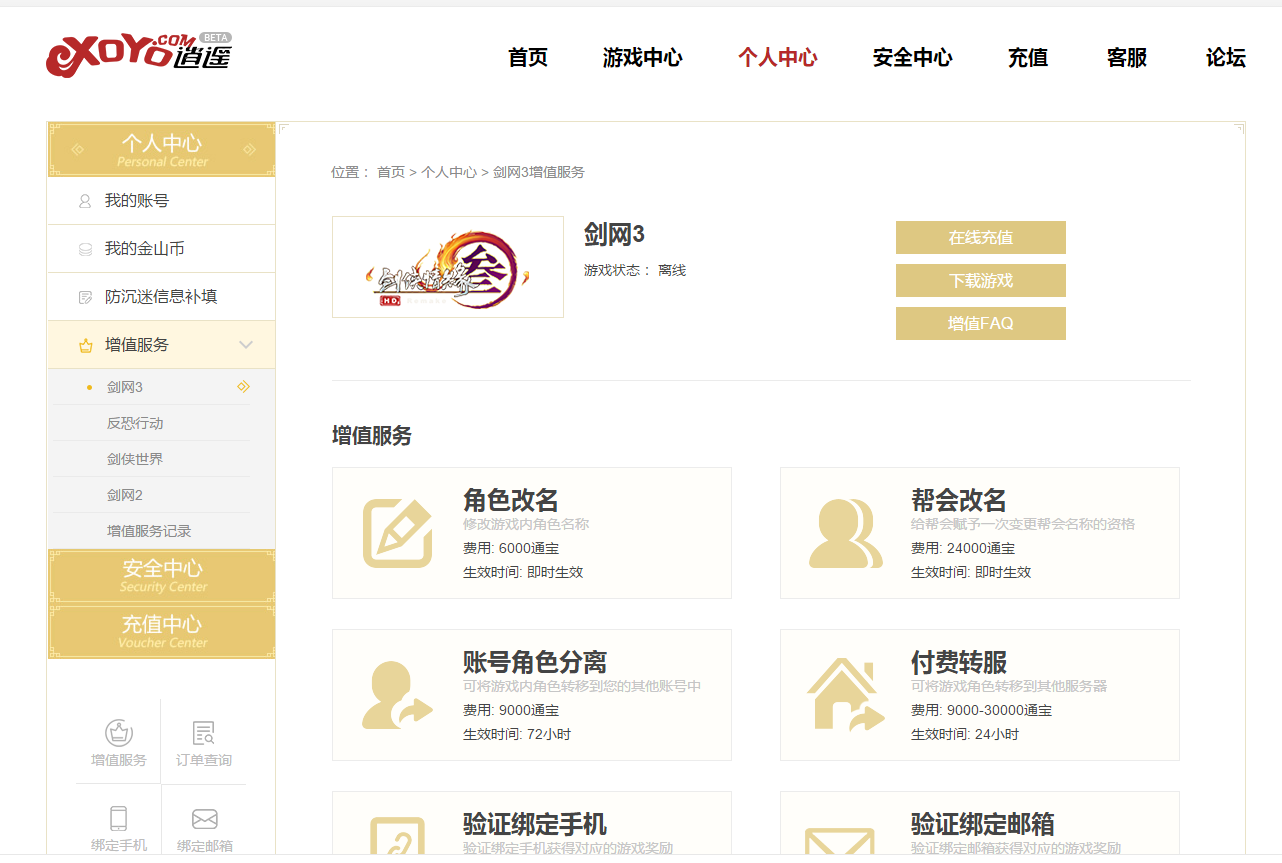Click the text 生效时间: 72小时
This screenshot has width=1282, height=863.
517,734
